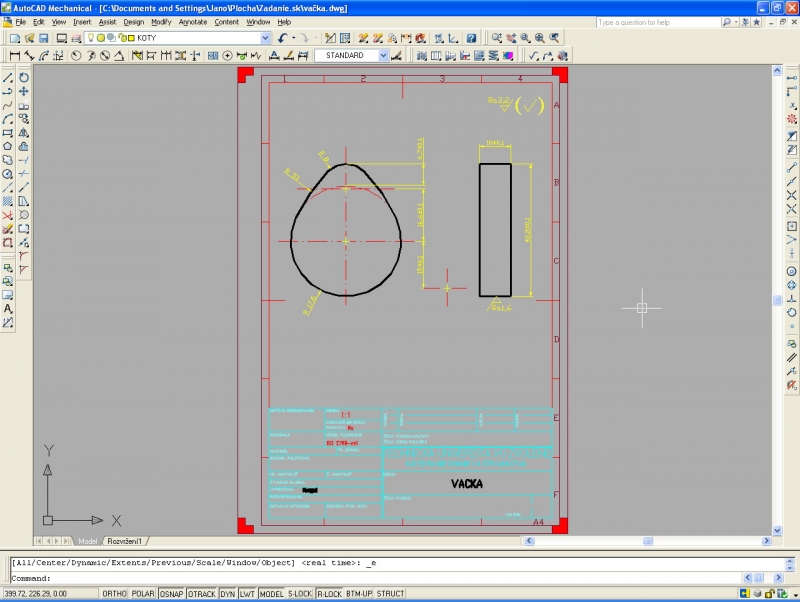Screen dimensions: 800x602
Task: Select the Line tool in left toolbar
Action: click(x=8, y=78)
